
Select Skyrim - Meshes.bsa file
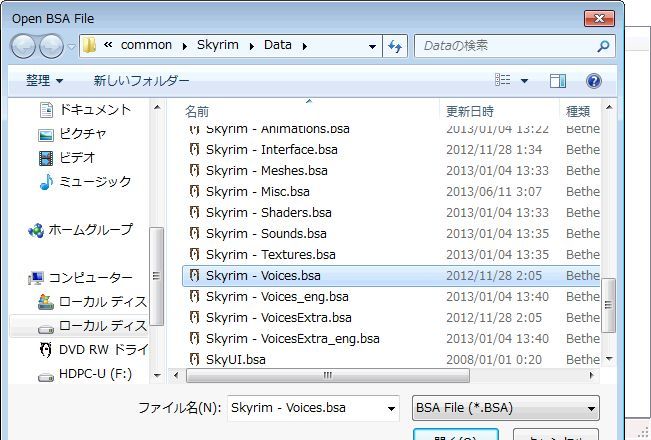tap(390, 171)
